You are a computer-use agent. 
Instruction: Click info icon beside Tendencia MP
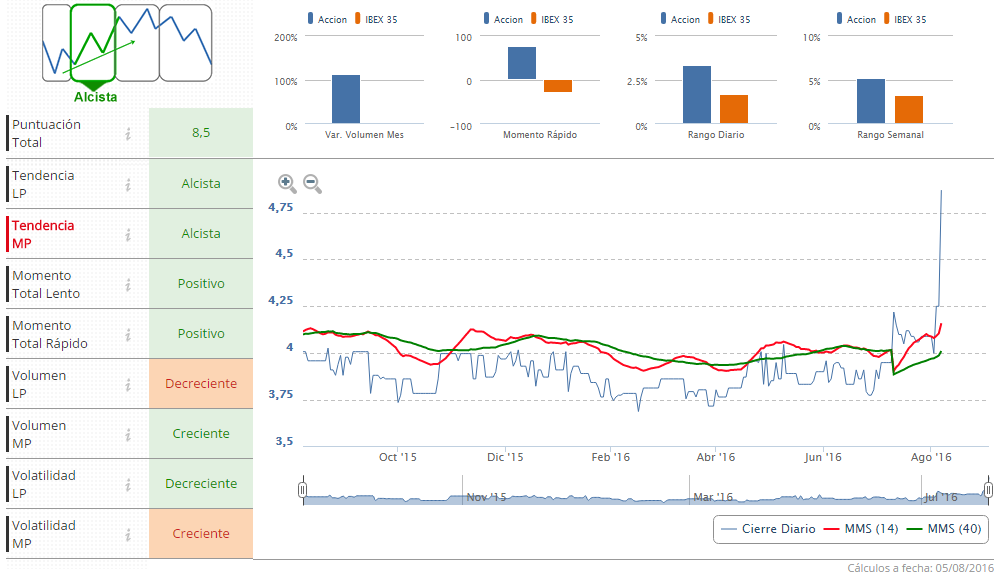tap(128, 234)
